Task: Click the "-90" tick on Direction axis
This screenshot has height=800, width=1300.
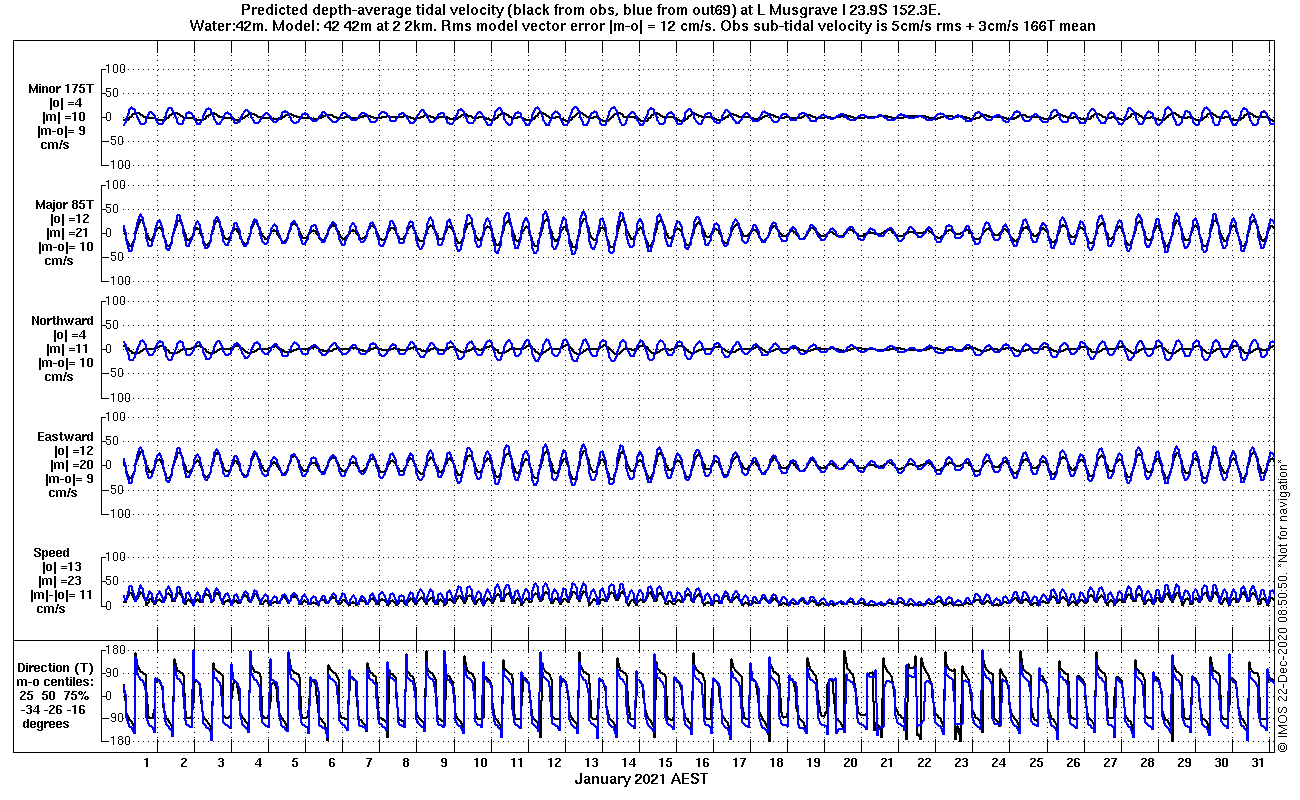Action: click(114, 718)
